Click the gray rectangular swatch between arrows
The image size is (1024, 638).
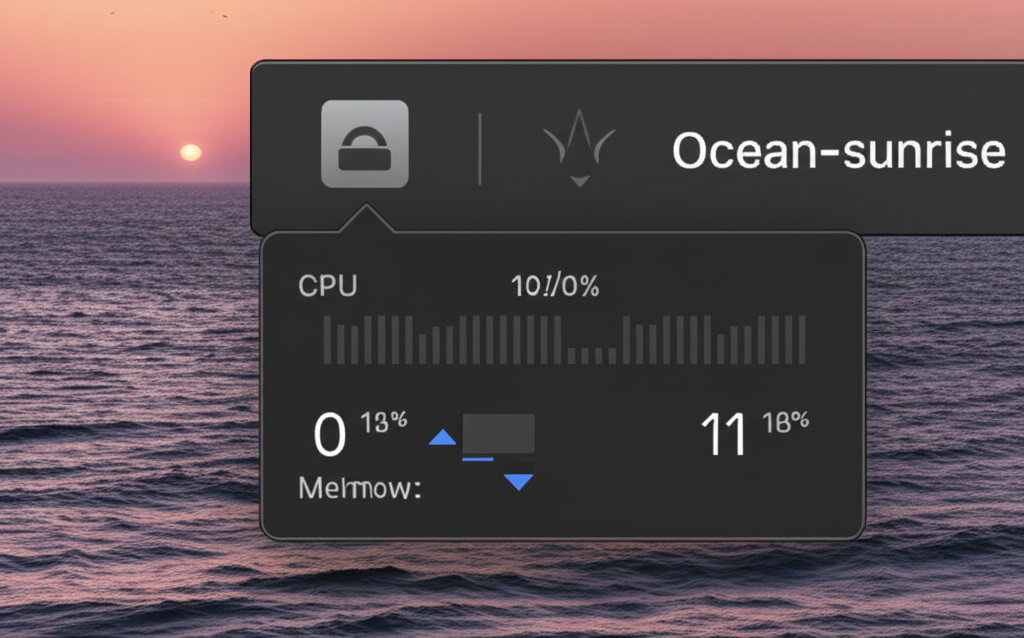pyautogui.click(x=499, y=434)
